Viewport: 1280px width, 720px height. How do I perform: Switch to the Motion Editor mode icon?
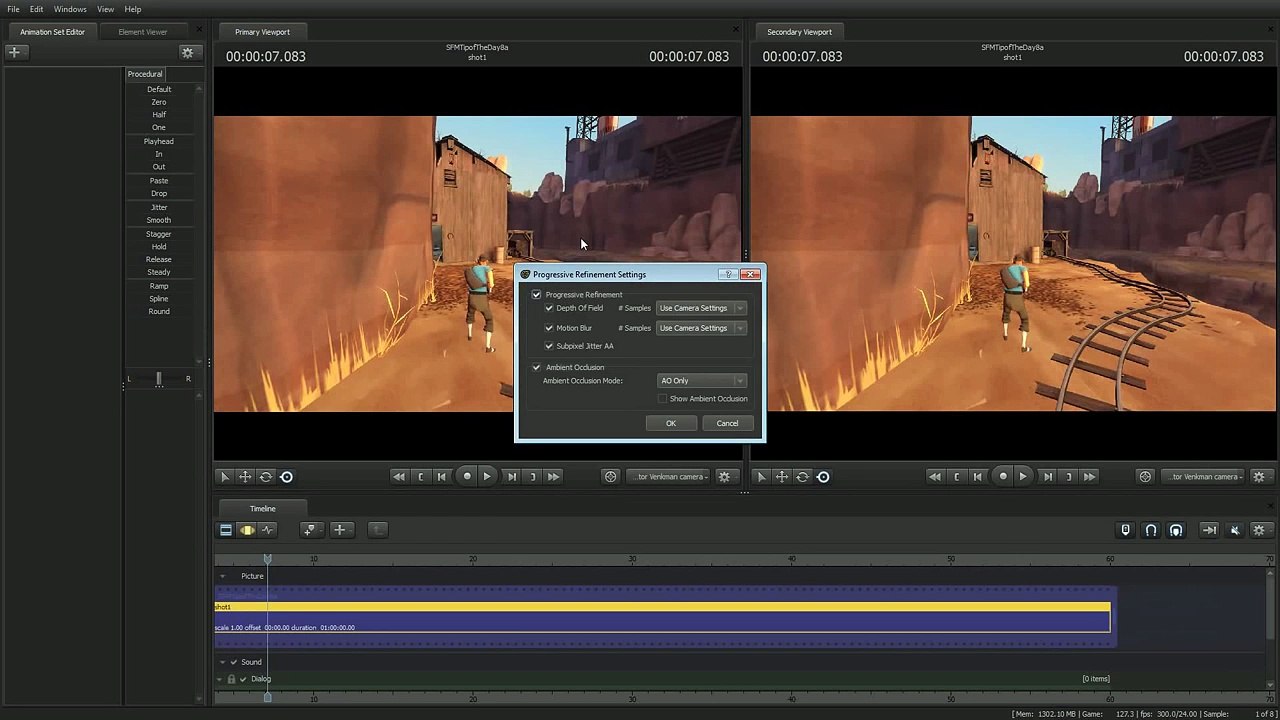[247, 530]
